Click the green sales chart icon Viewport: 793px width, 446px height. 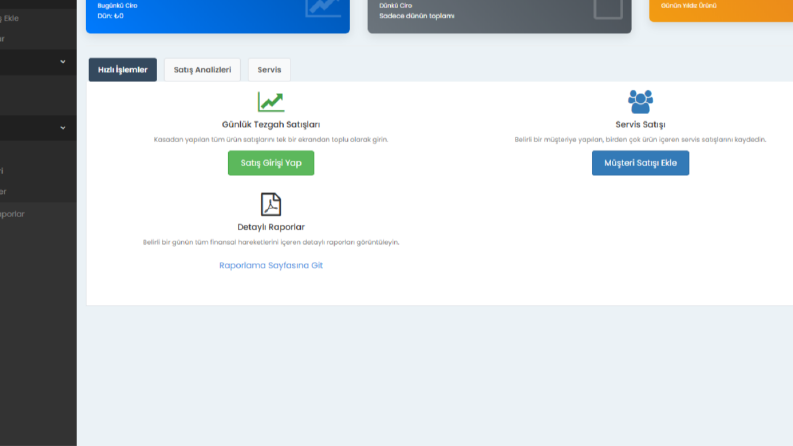(271, 102)
